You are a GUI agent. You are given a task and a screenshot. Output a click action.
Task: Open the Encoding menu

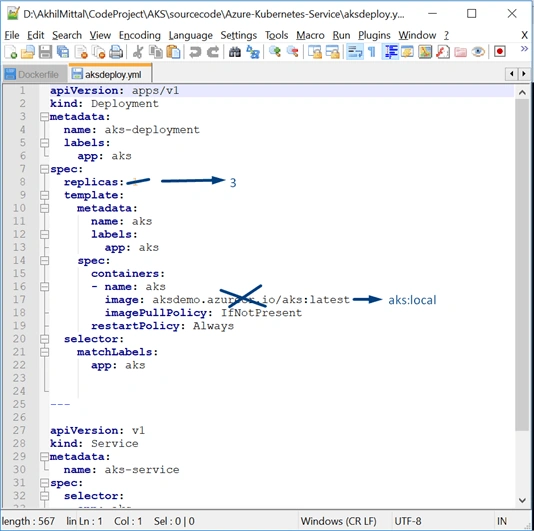pos(140,35)
